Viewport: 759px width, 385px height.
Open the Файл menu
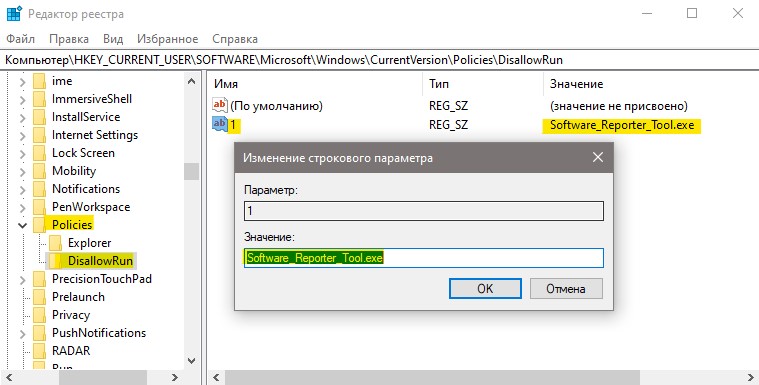(20, 39)
